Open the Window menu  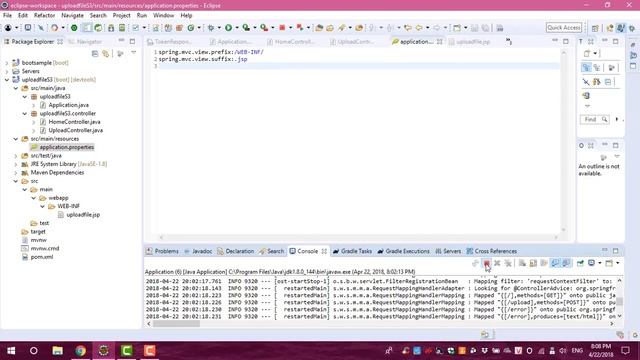163,16
